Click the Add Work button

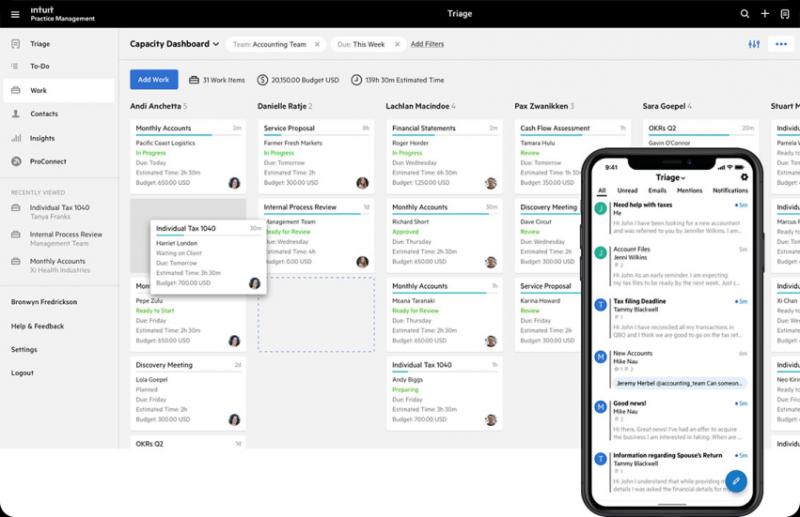point(154,79)
